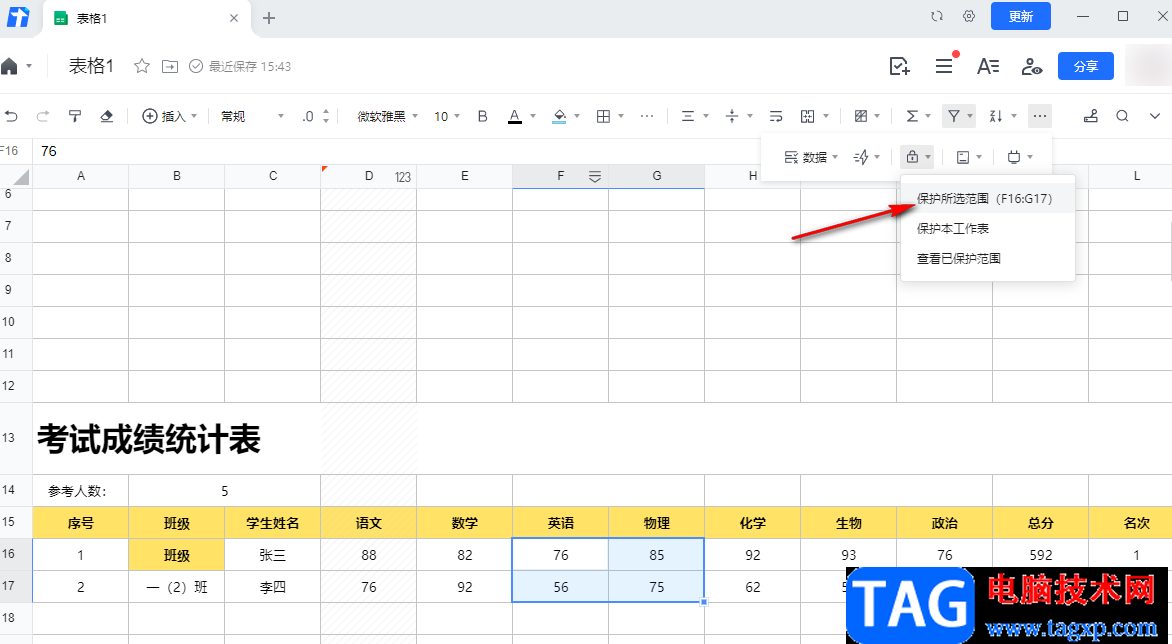Choose 查看已保护范围 menu item

point(987,258)
